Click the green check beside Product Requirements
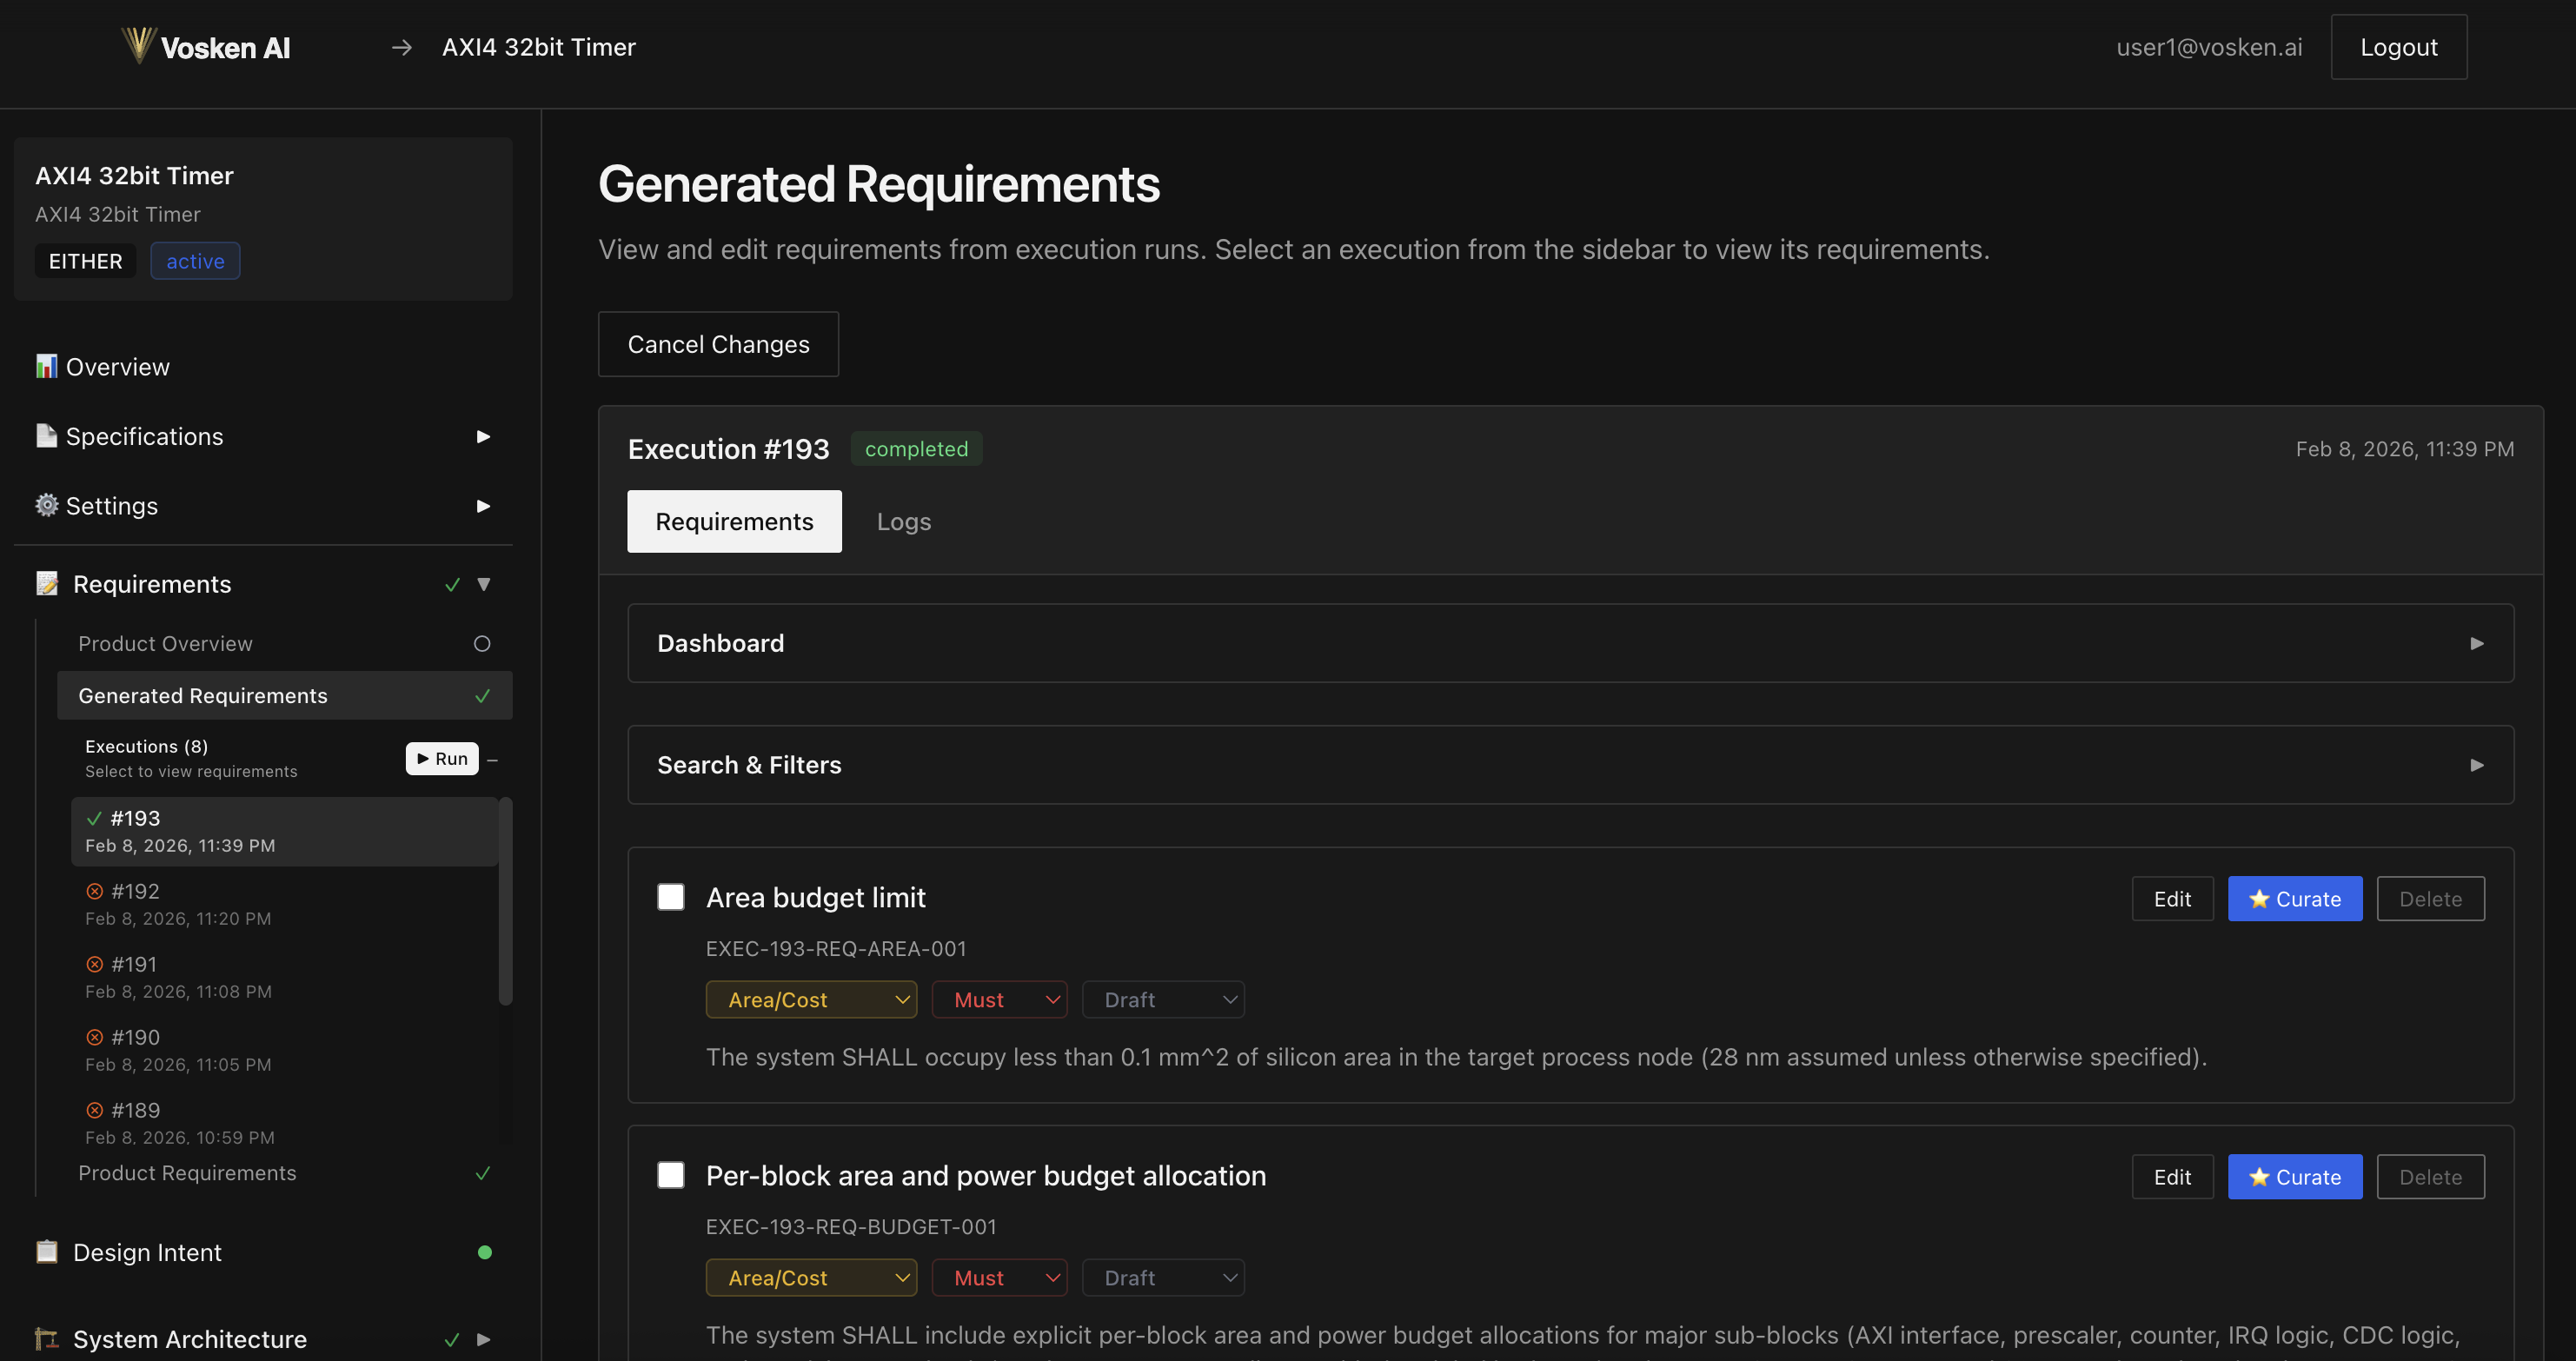 coord(484,1173)
